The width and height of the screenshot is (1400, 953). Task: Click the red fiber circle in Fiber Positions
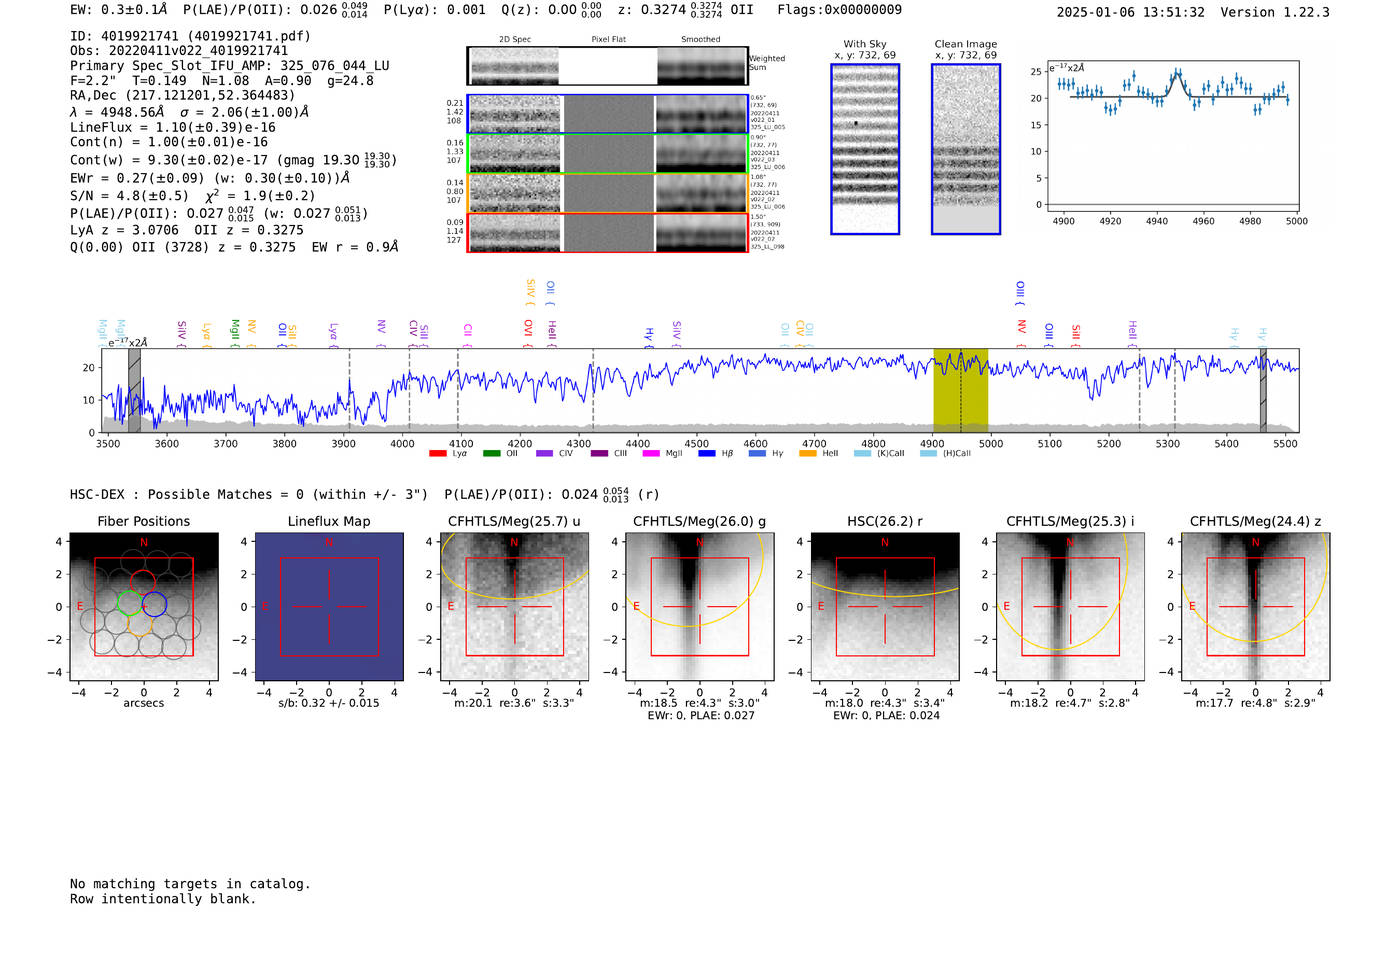tap(142, 582)
